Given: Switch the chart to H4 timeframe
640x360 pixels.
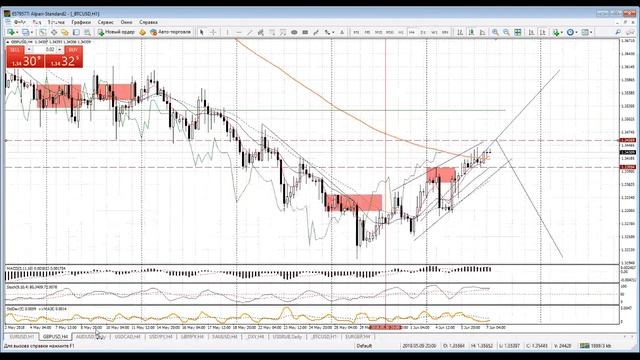Looking at the screenshot, I should click(x=412, y=32).
